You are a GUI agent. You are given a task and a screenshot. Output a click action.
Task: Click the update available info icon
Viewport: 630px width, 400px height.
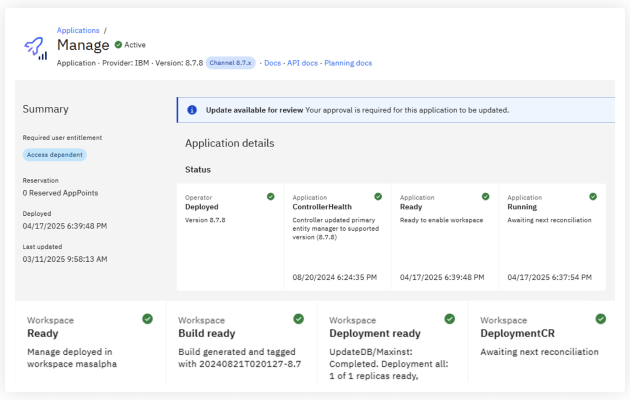[192, 110]
